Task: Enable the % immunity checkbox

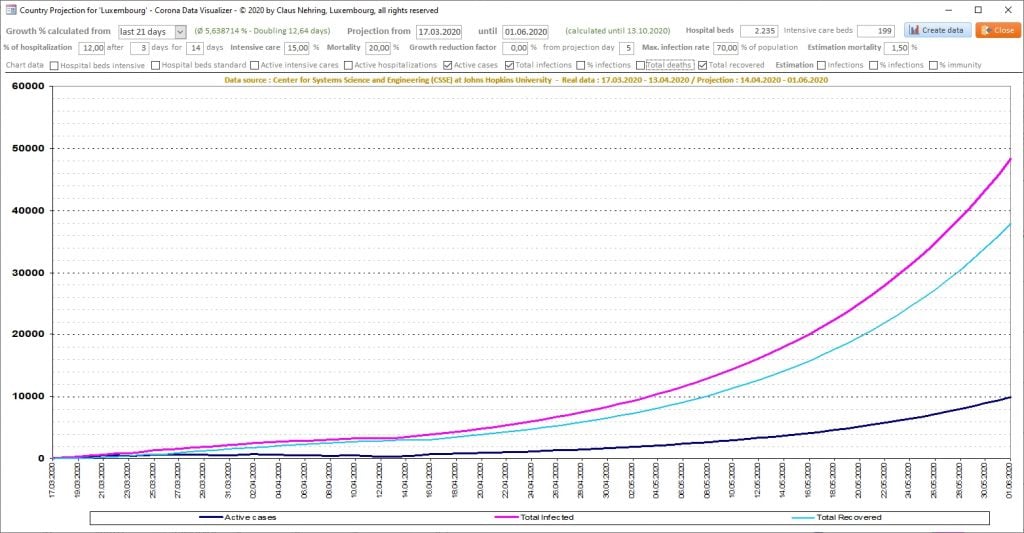Action: point(934,65)
